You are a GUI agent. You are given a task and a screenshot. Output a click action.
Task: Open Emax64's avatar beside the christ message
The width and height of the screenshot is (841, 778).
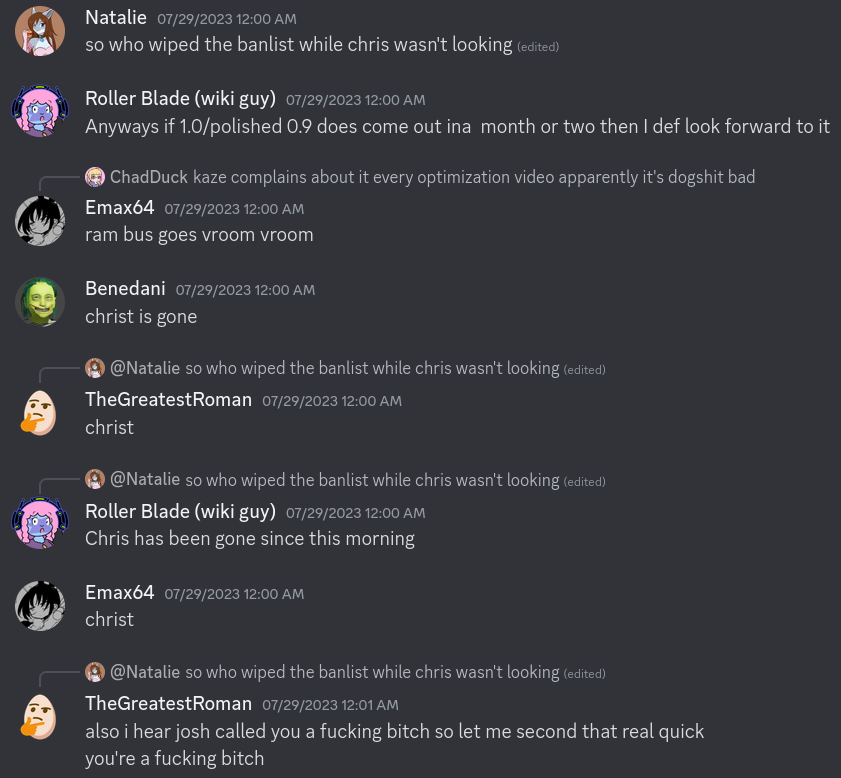(x=40, y=606)
